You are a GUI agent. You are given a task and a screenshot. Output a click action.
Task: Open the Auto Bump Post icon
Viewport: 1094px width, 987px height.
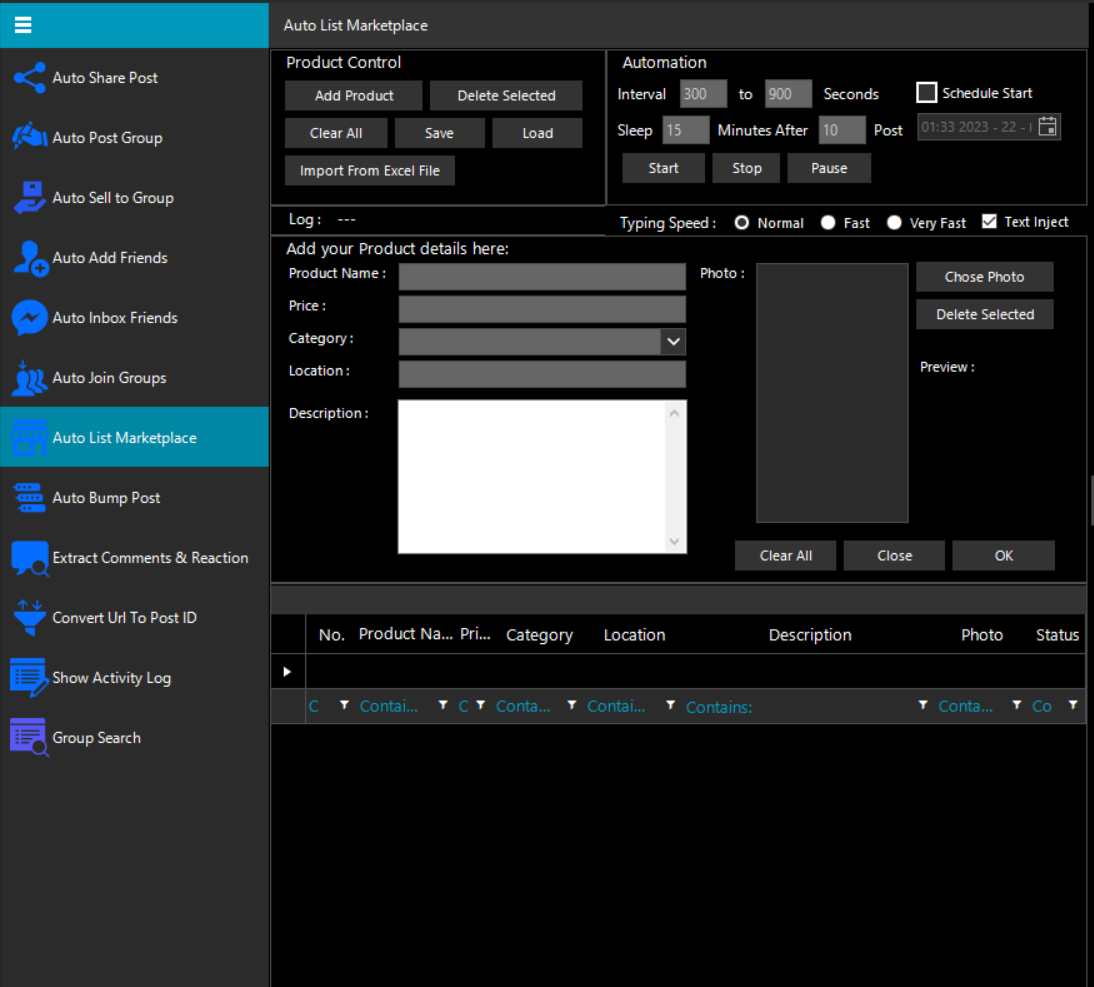pyautogui.click(x=29, y=498)
